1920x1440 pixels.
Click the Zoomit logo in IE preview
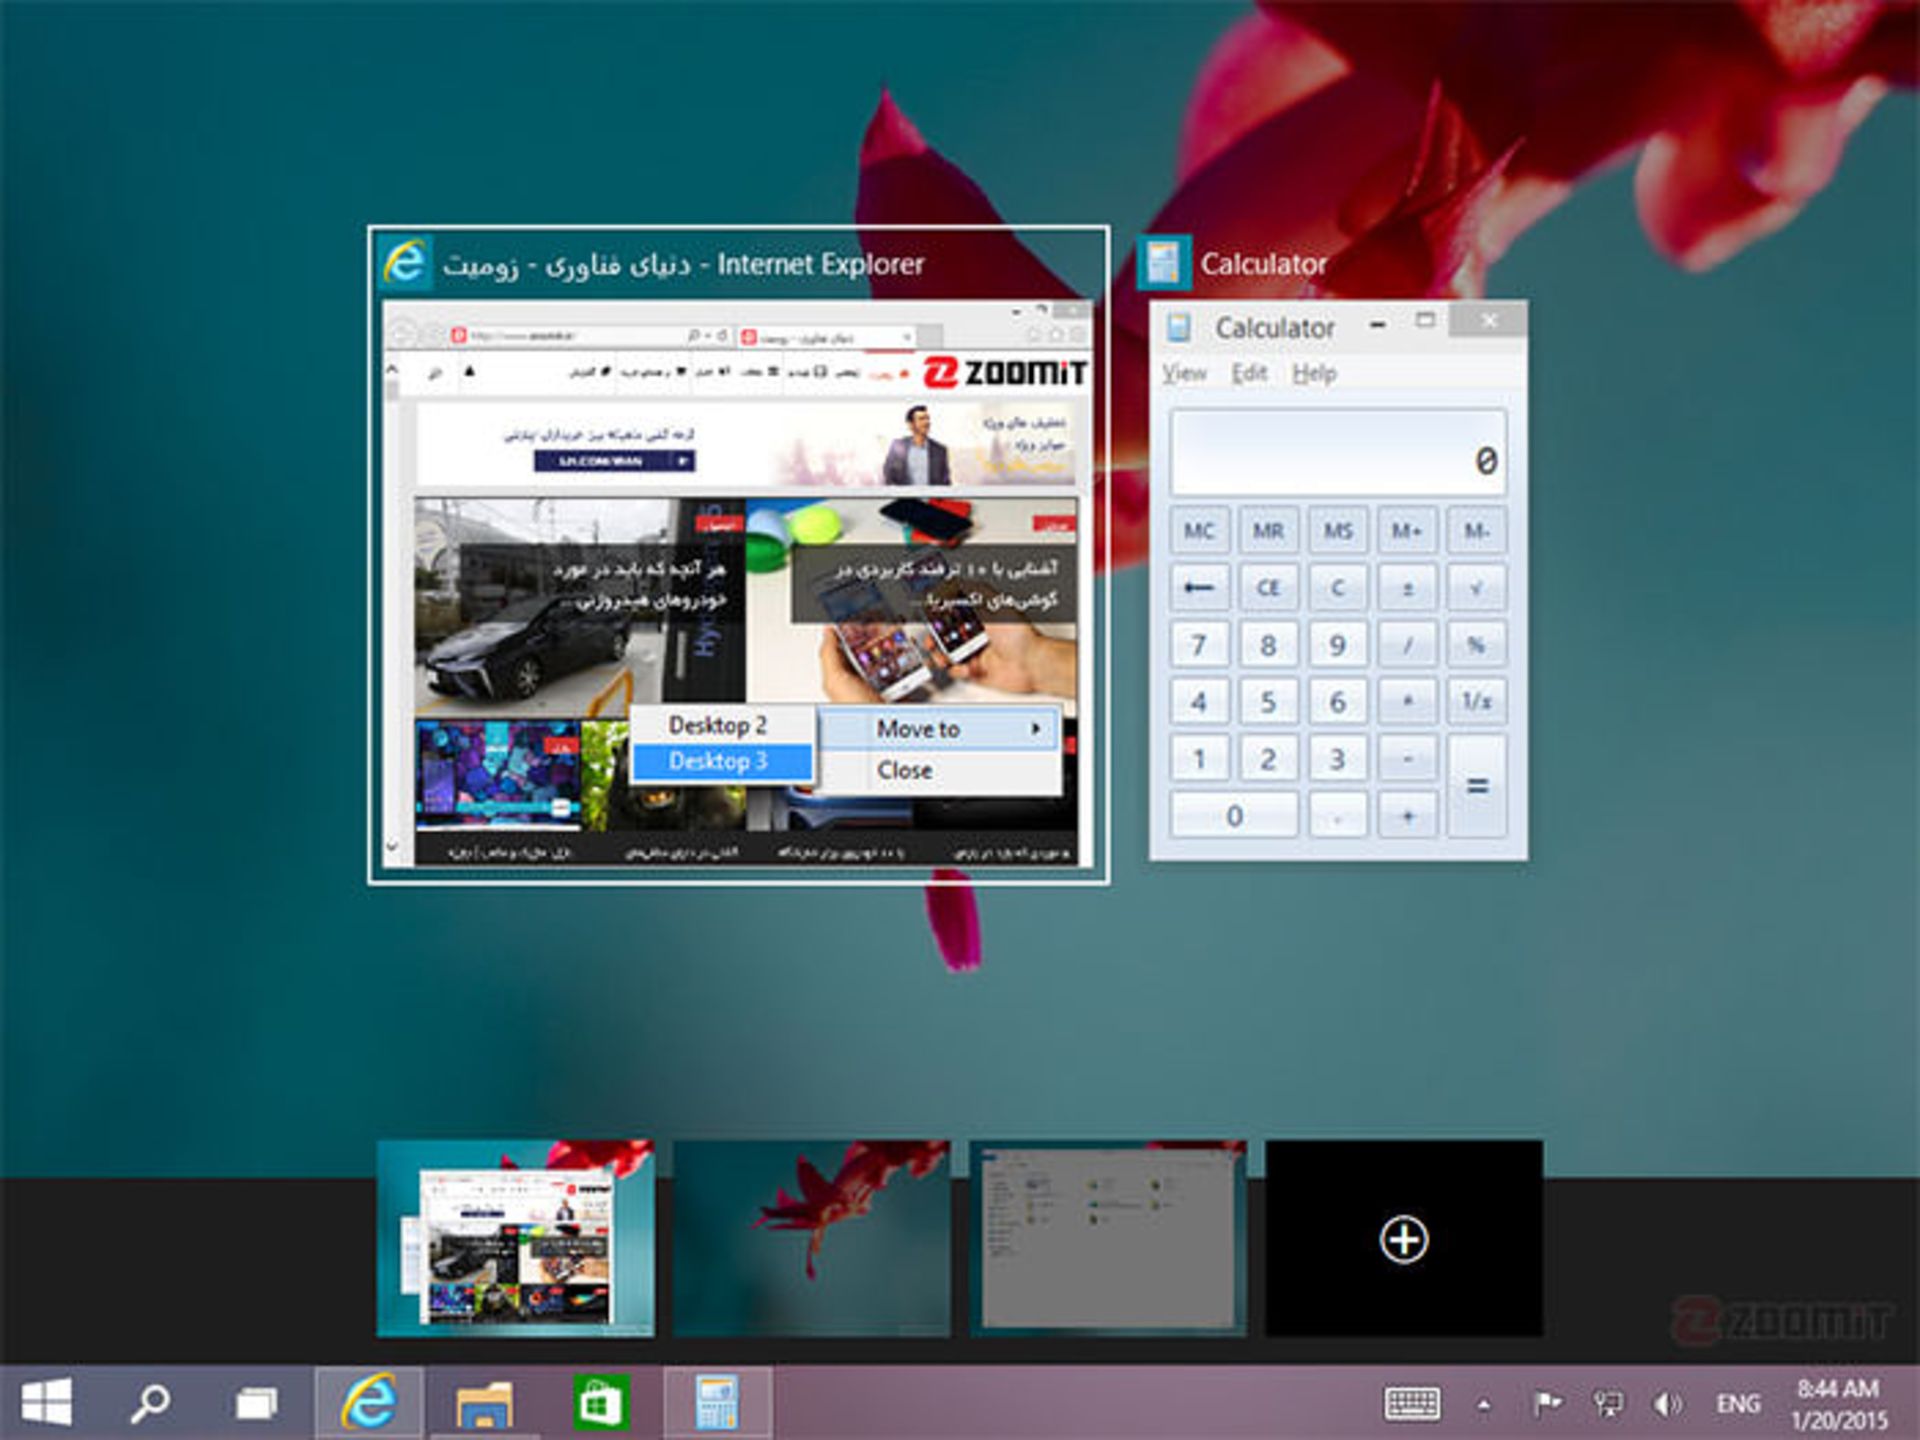click(x=1003, y=373)
